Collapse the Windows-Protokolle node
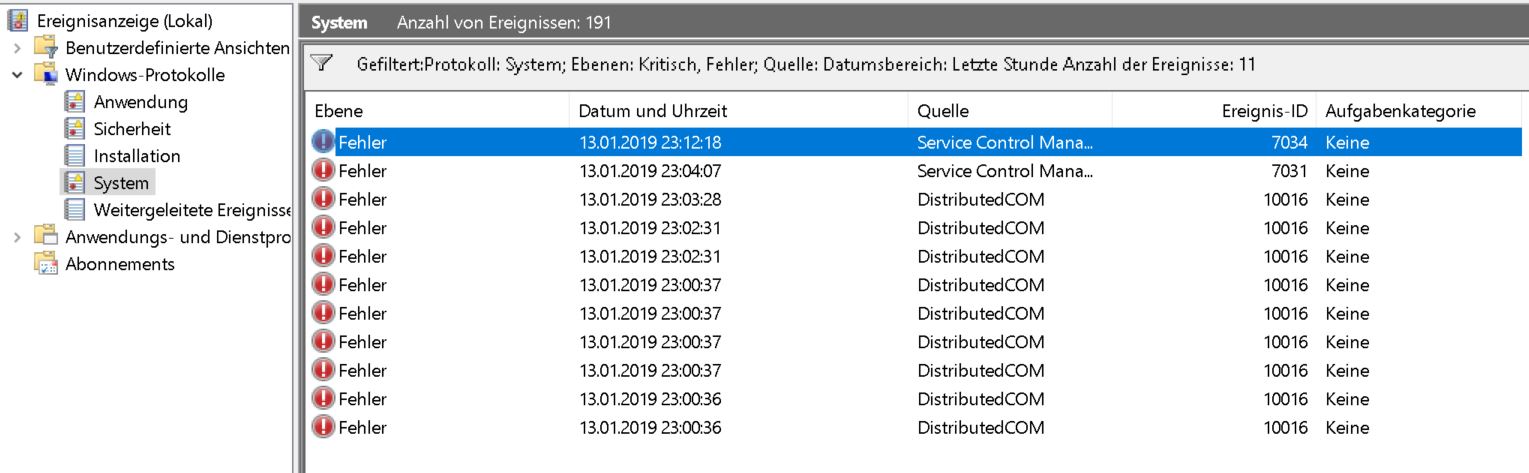Viewport: 1529px width, 473px height. click(14, 75)
